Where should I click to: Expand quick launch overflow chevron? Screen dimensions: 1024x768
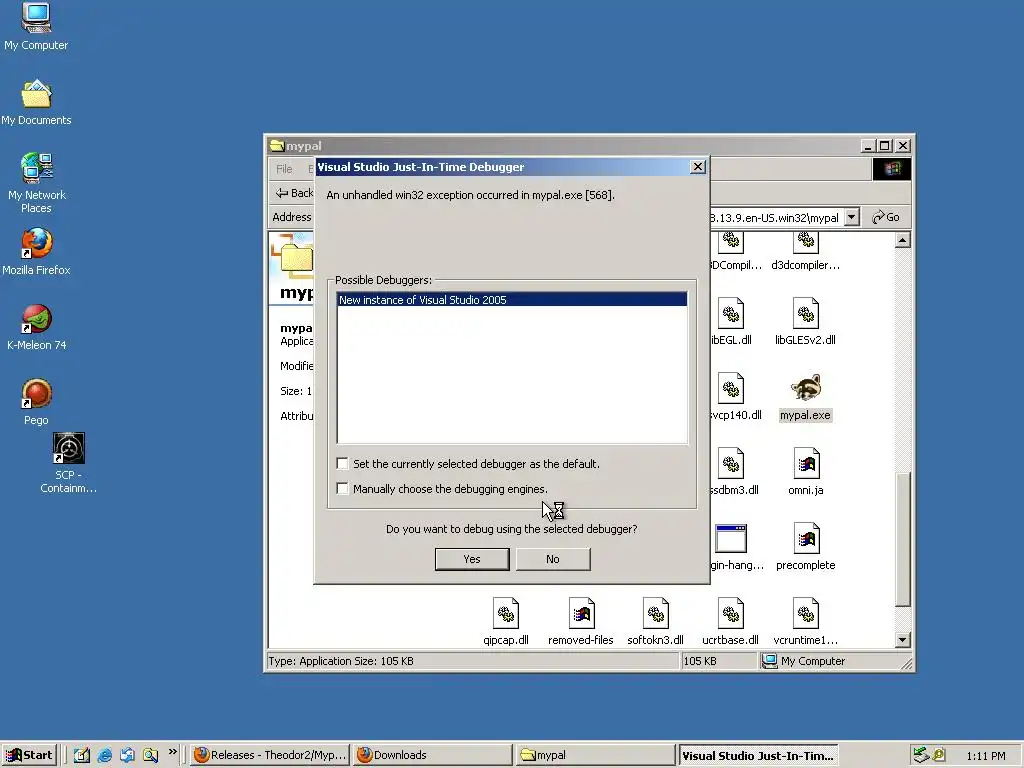(172, 752)
